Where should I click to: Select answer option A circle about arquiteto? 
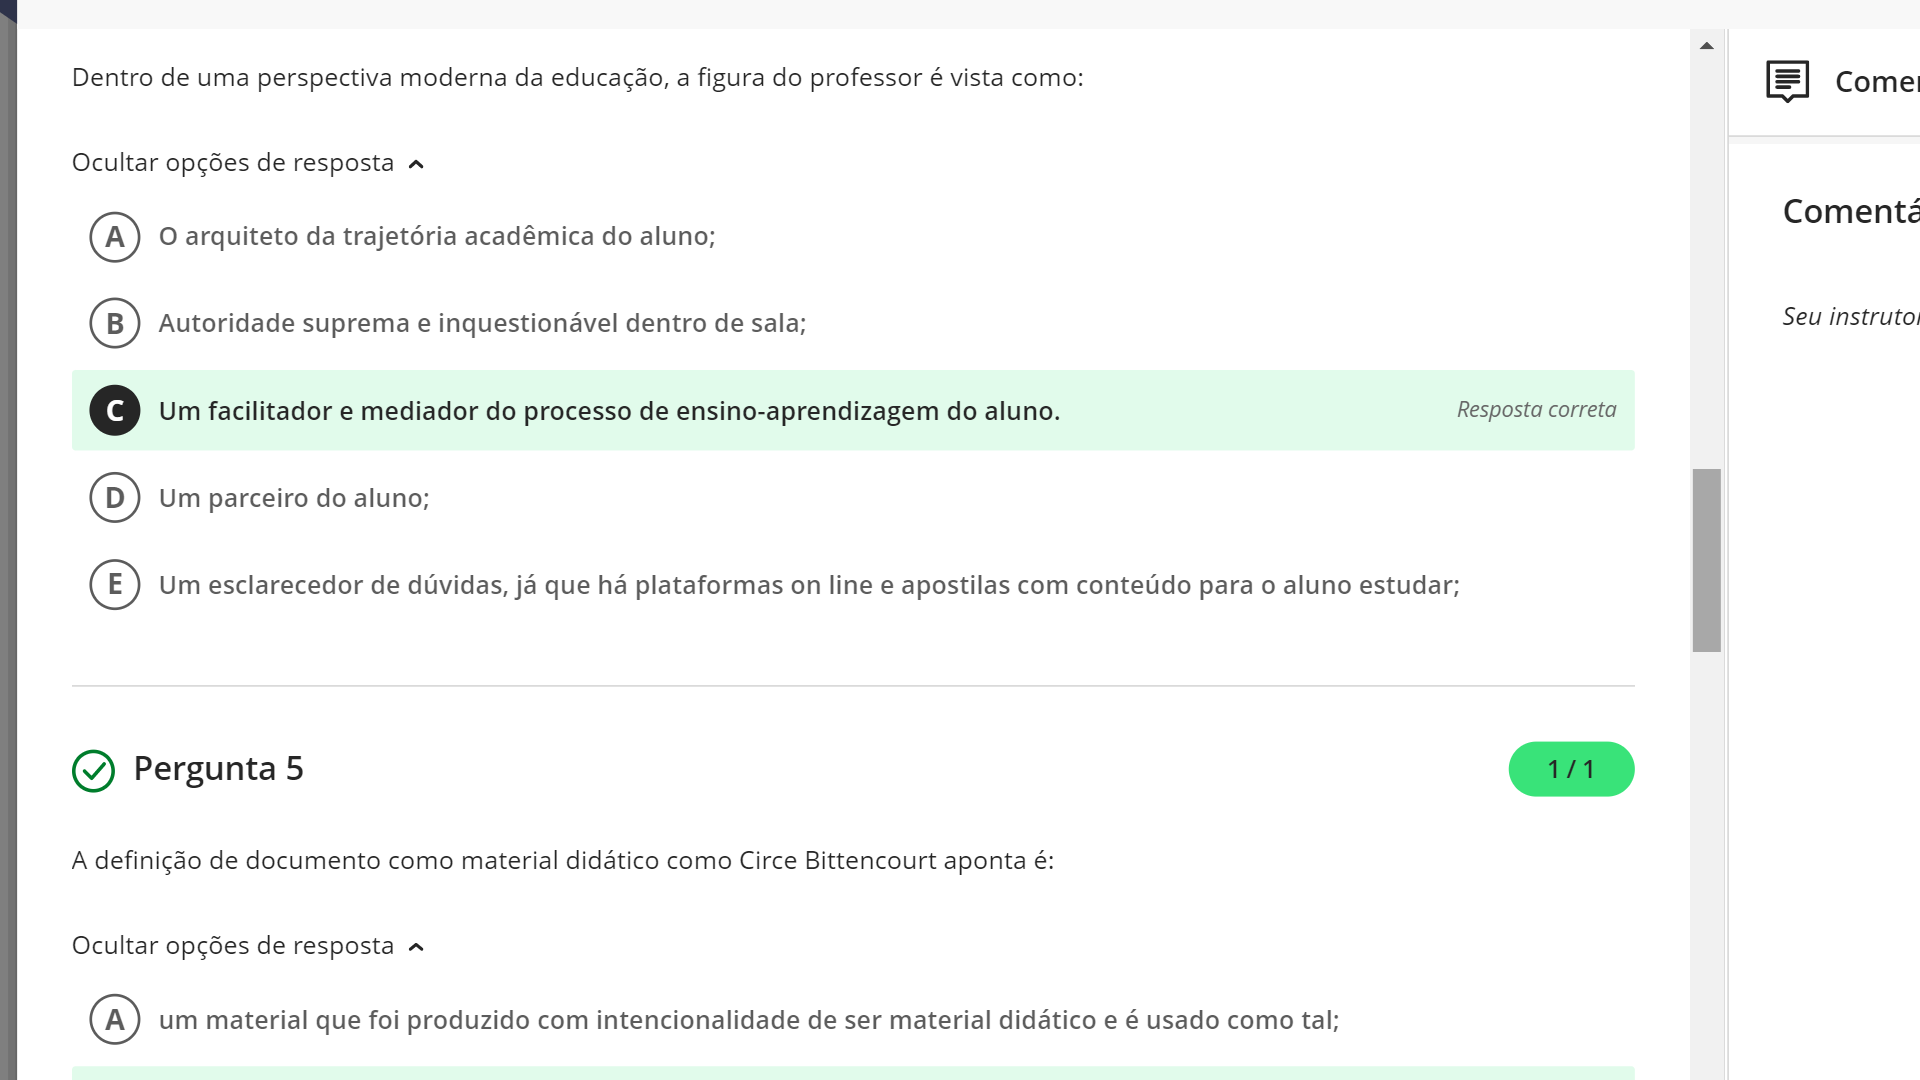[x=115, y=237]
